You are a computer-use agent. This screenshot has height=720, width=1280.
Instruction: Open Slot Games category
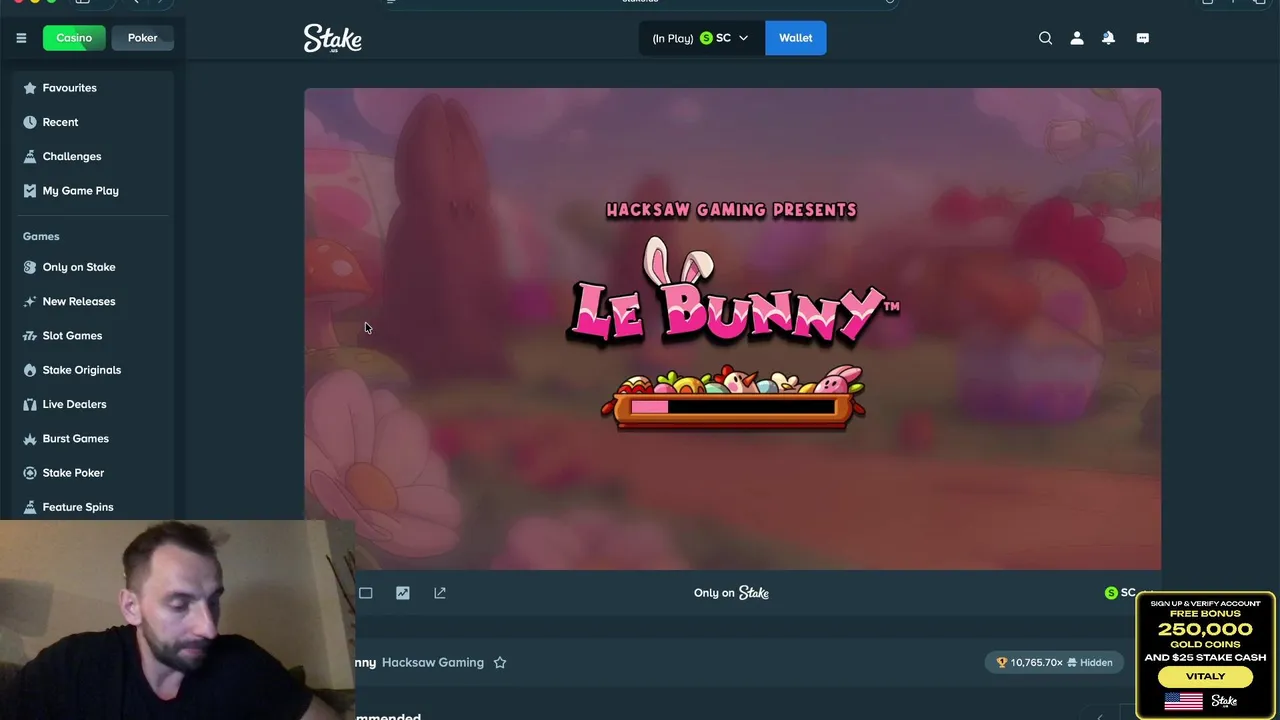(x=94, y=335)
